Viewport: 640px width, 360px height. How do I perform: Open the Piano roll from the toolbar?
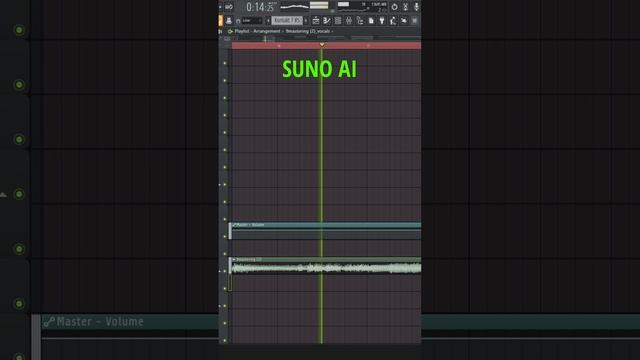[327, 20]
